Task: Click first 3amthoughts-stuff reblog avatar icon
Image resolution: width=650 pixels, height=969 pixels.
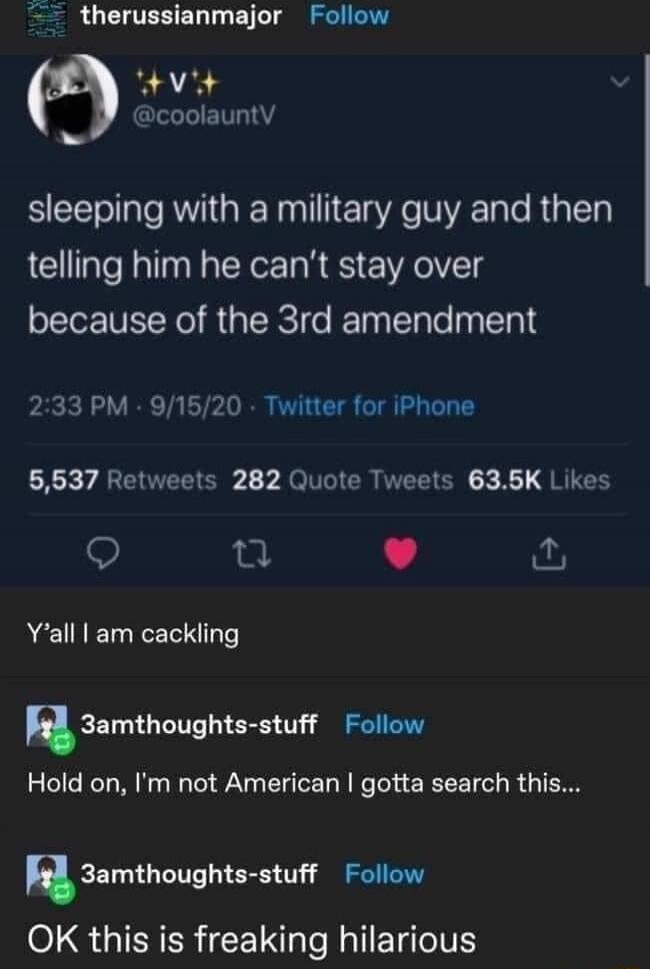Action: 49,727
